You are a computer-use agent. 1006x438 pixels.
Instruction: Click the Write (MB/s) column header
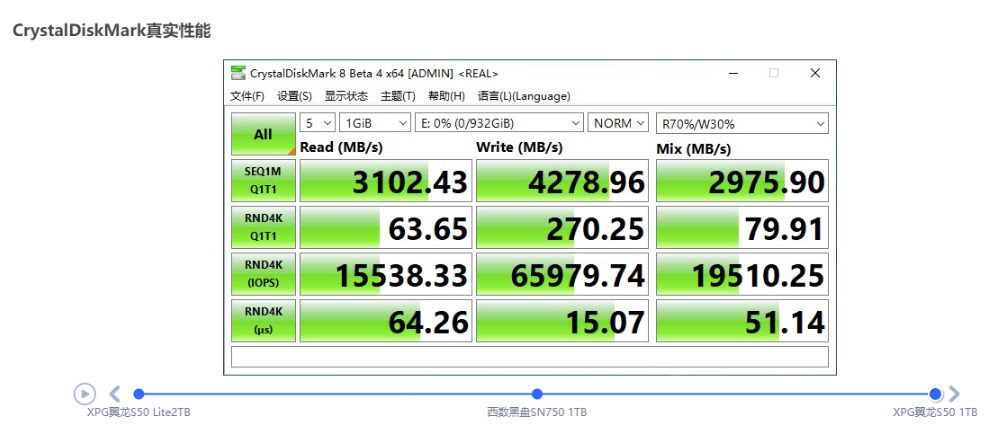pyautogui.click(x=520, y=147)
